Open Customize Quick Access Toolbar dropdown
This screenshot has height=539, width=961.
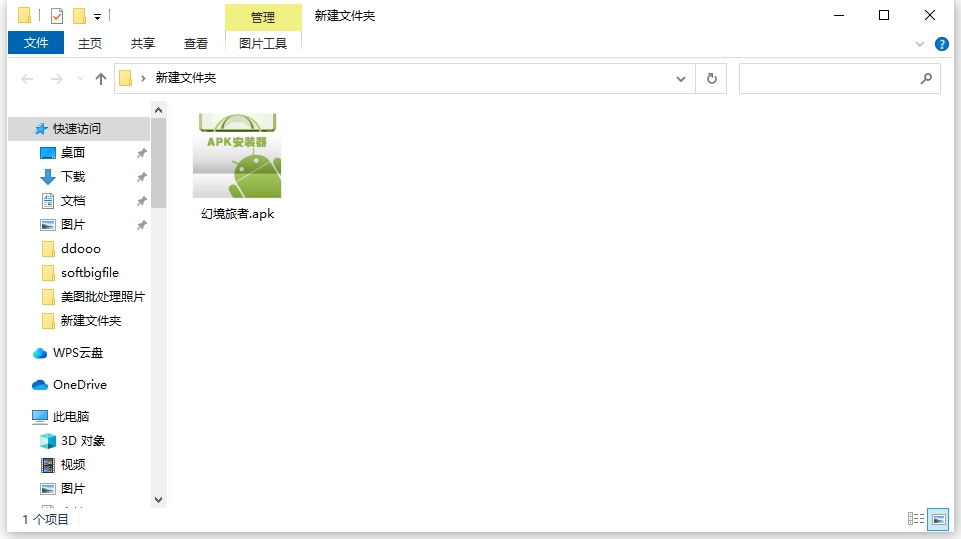tap(97, 17)
